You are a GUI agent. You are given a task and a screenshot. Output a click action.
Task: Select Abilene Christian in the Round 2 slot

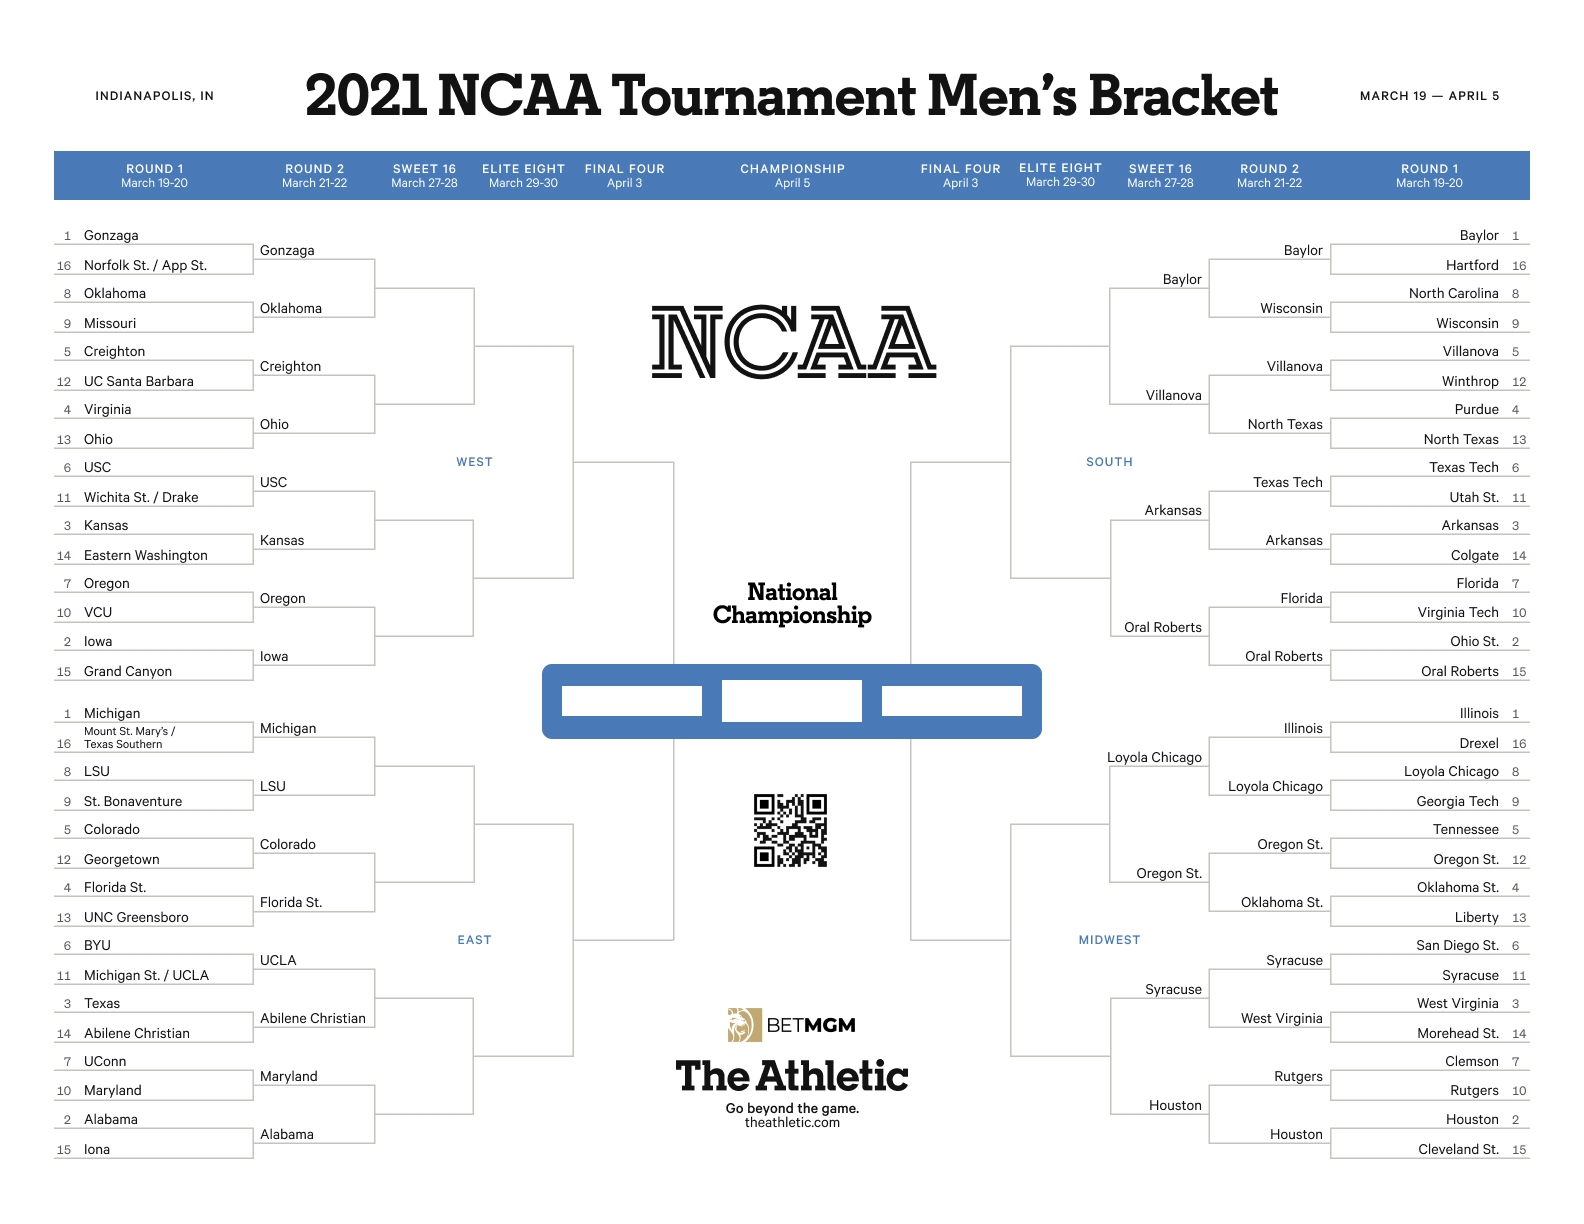click(x=313, y=1019)
